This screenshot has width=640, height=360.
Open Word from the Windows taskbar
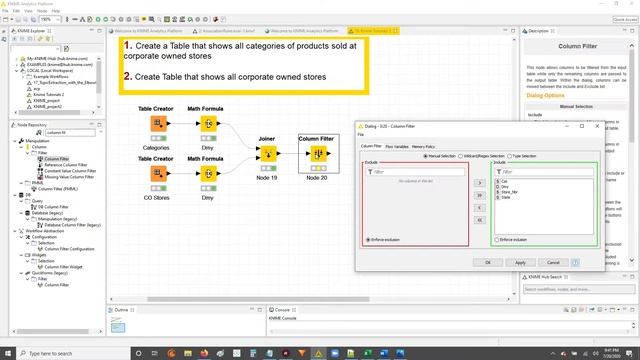[x=384, y=353]
